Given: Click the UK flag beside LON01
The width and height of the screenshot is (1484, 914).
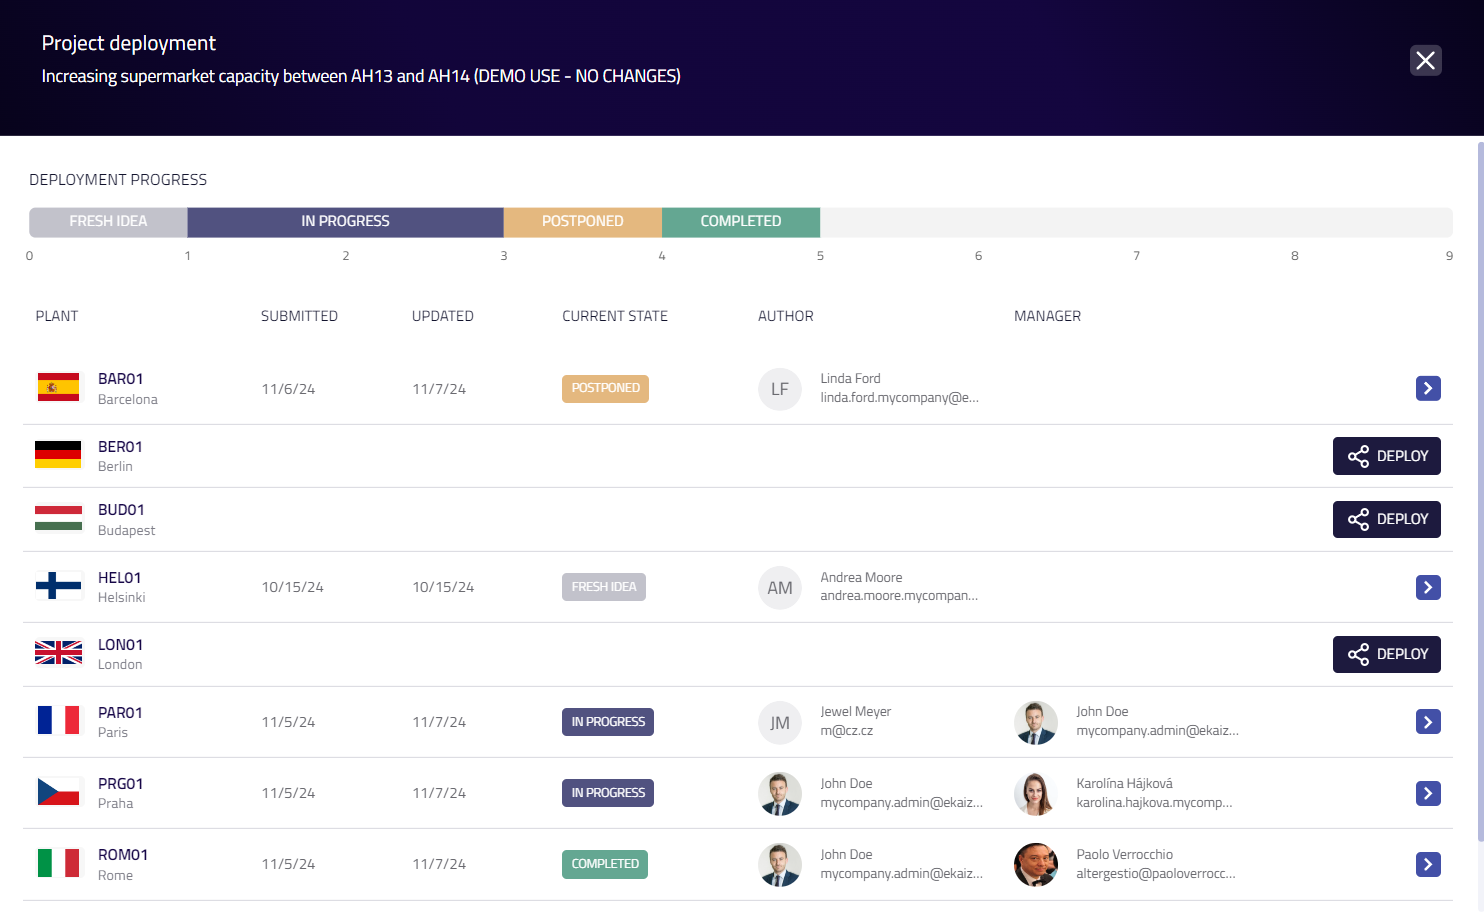Looking at the screenshot, I should point(58,653).
